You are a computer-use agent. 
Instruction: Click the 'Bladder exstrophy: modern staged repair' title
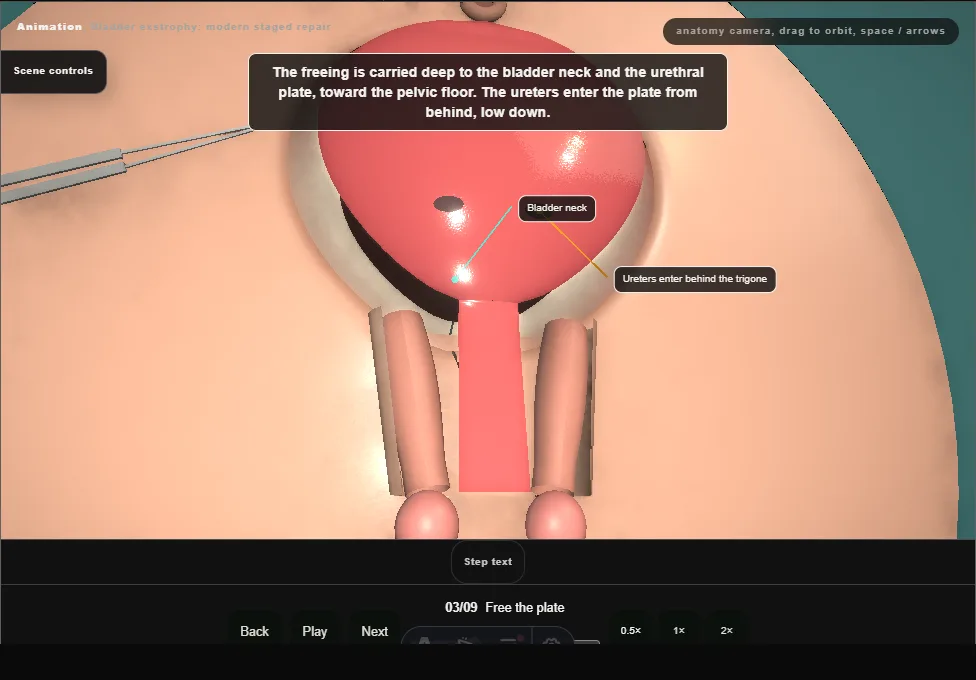click(x=211, y=27)
